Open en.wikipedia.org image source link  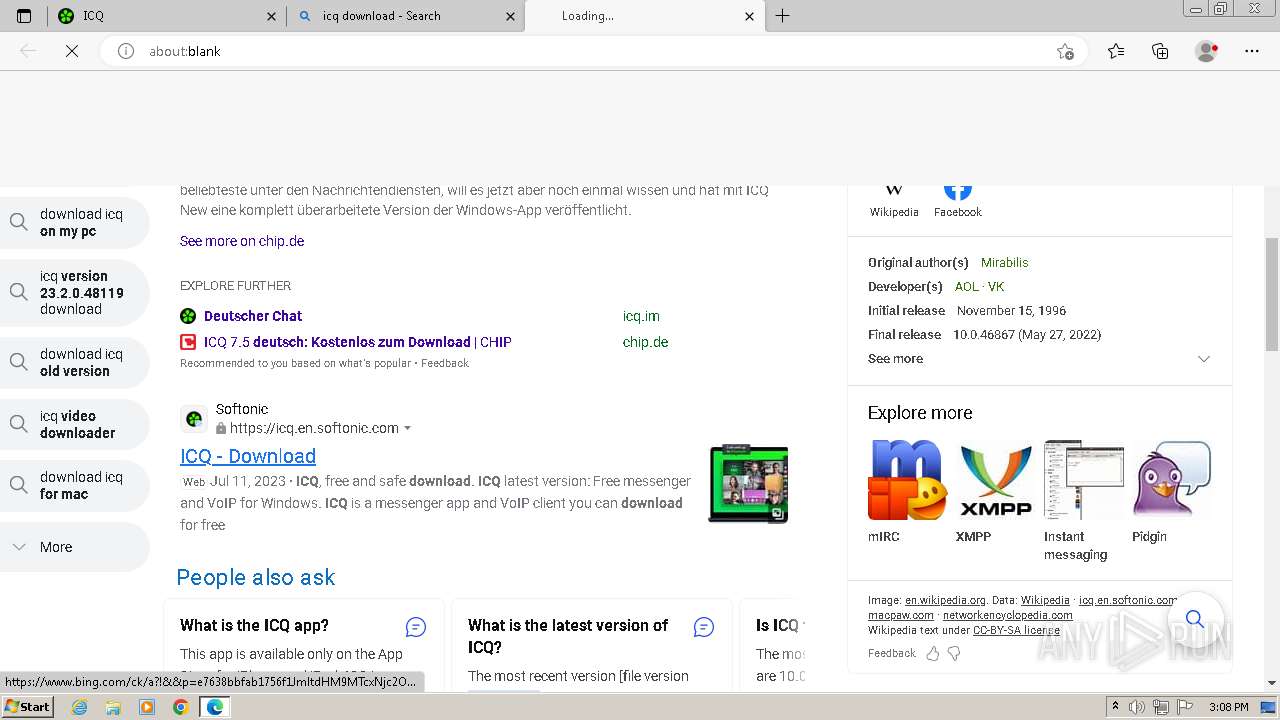945,601
